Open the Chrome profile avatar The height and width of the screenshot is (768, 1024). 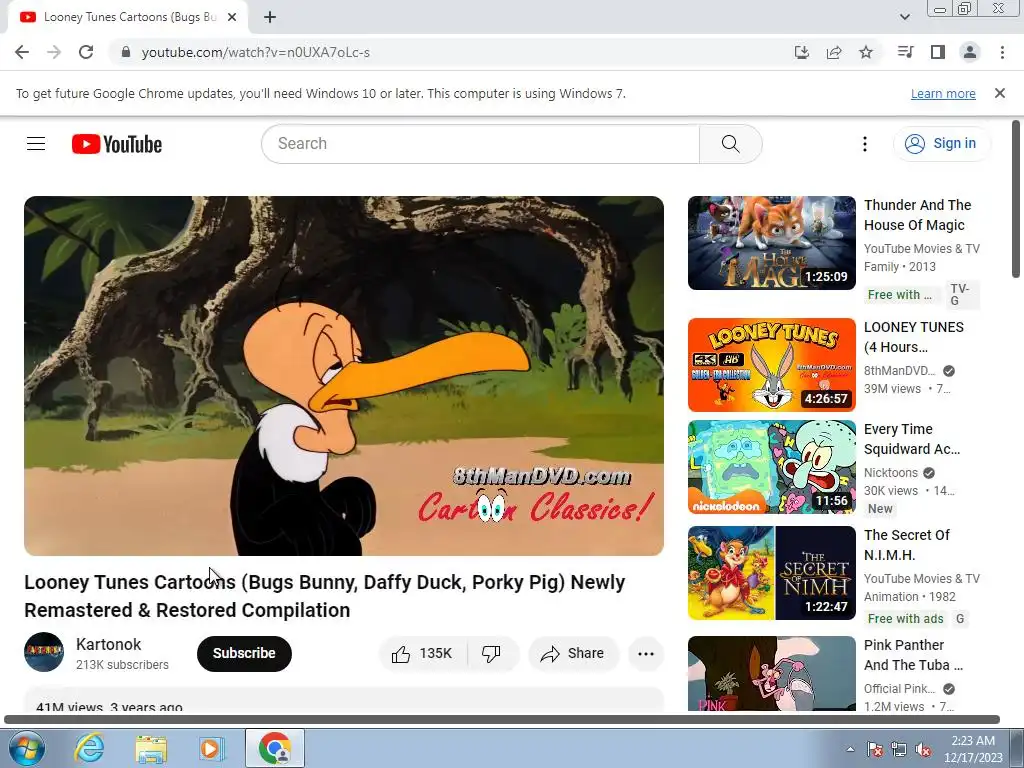pos(970,52)
